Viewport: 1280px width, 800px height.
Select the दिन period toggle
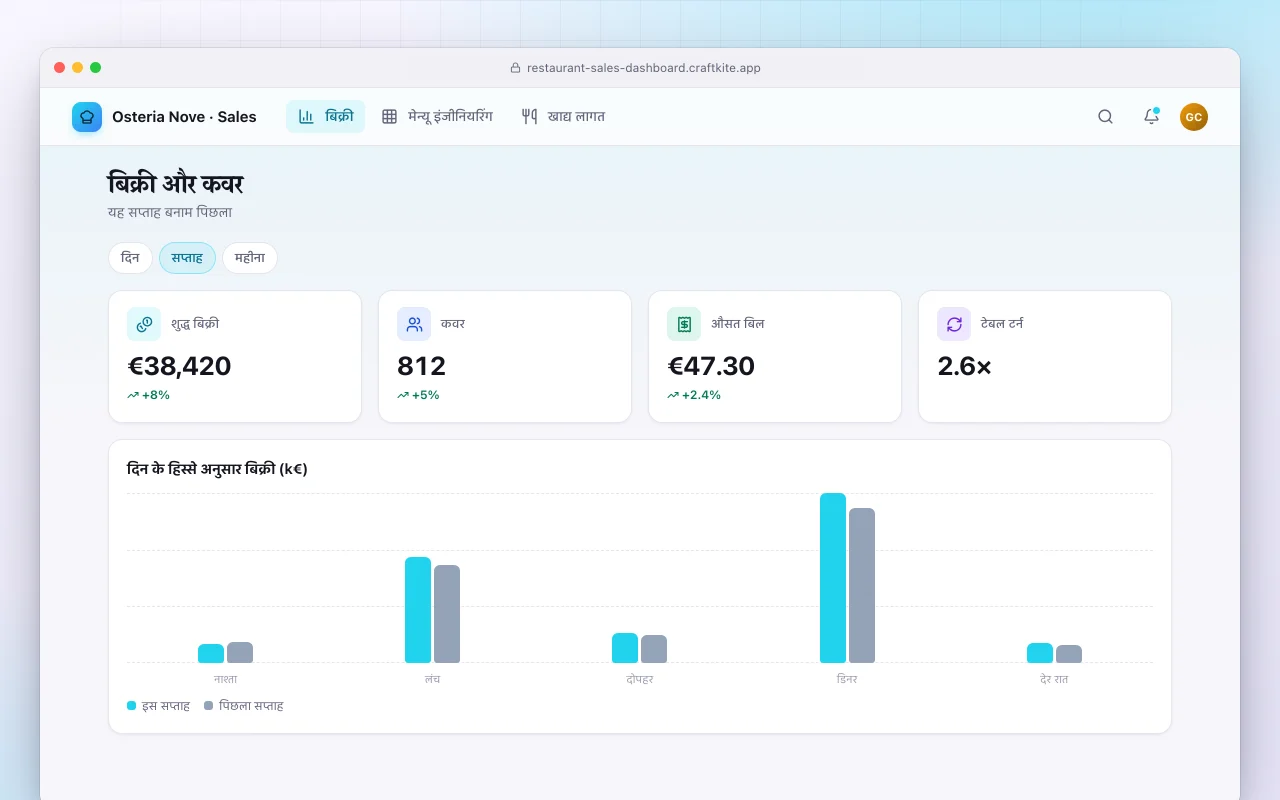tap(130, 258)
